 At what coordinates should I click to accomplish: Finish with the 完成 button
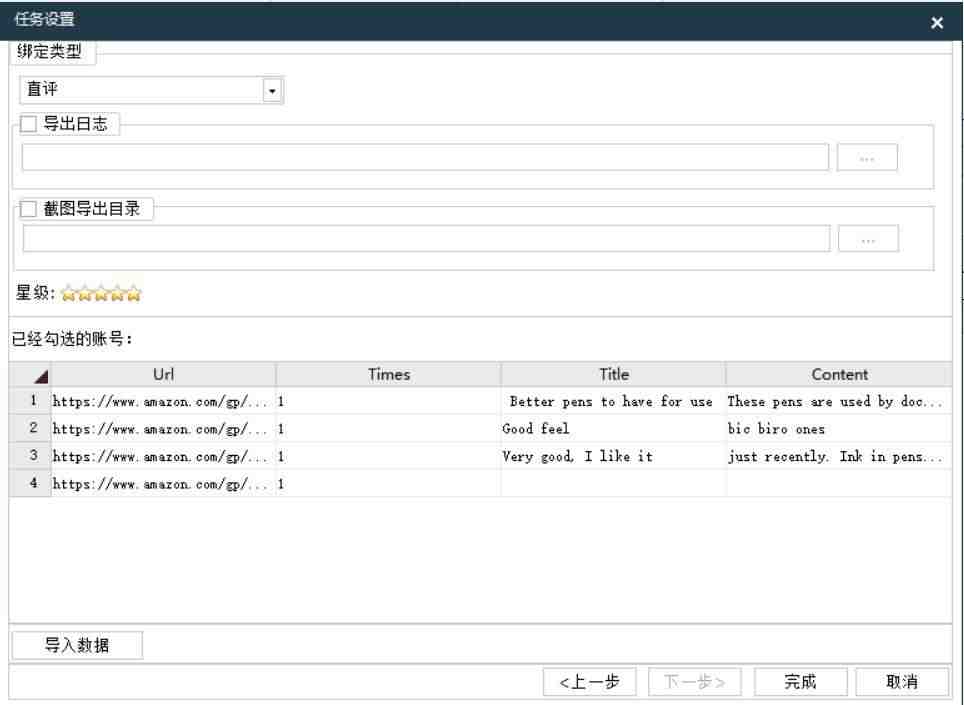(x=800, y=682)
